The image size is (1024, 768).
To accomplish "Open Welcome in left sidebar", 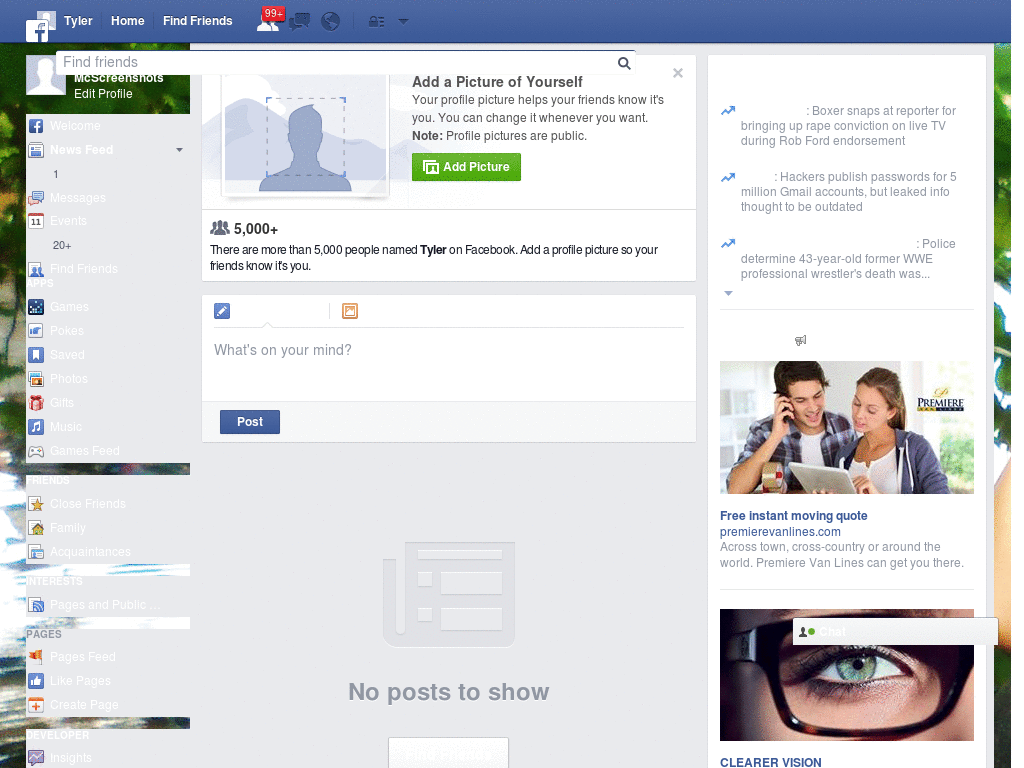I will [75, 126].
